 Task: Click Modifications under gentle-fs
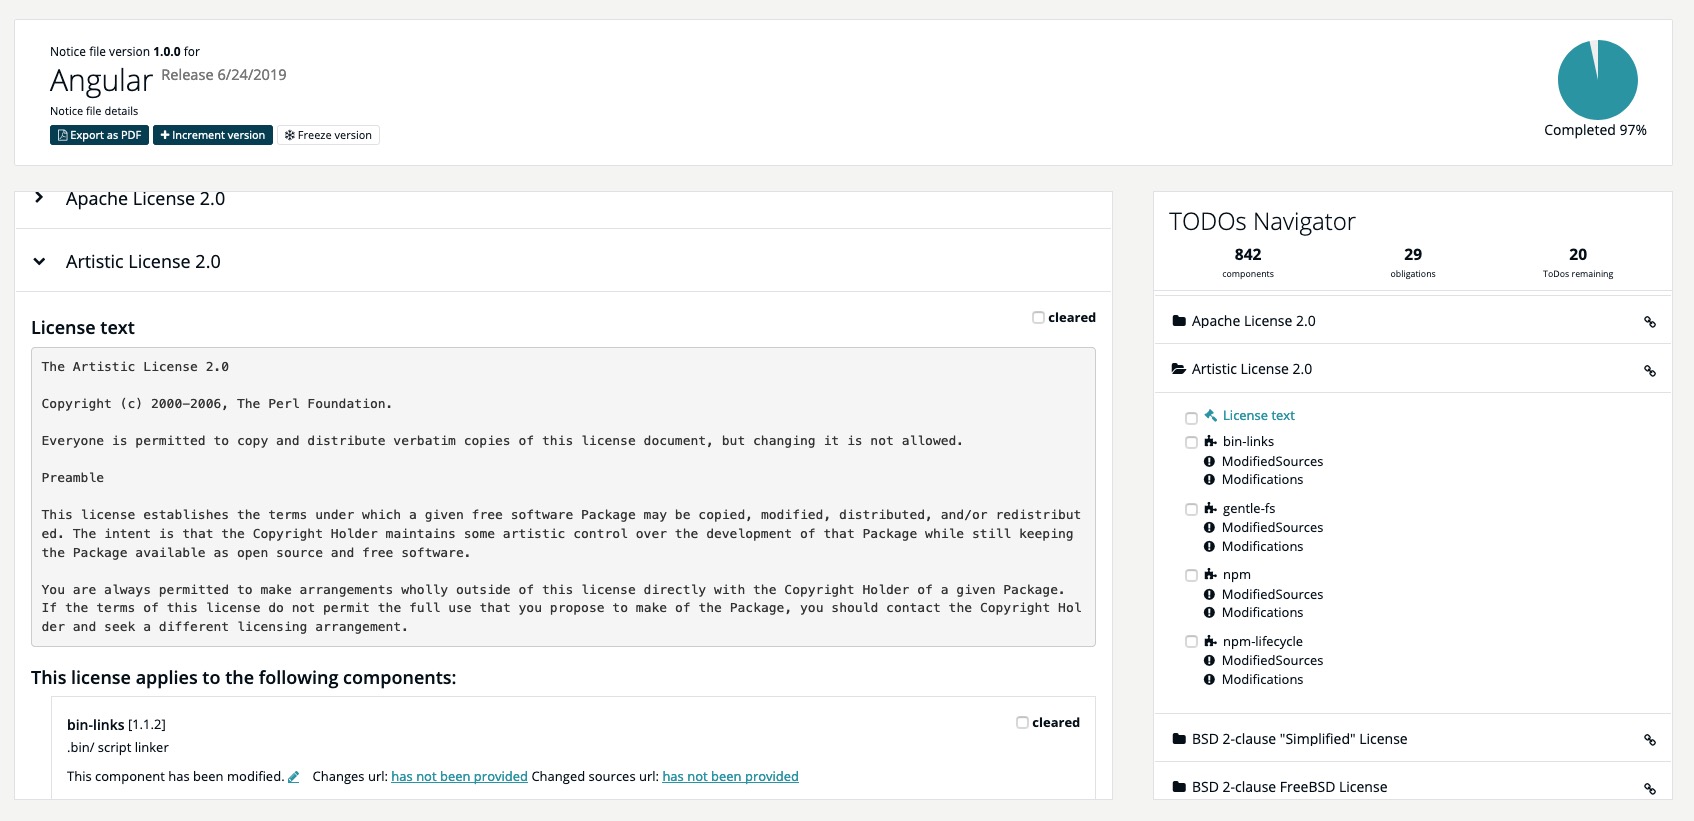1262,547
